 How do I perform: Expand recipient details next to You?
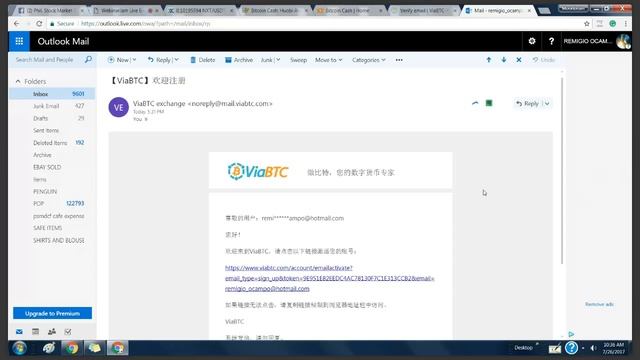[146, 119]
